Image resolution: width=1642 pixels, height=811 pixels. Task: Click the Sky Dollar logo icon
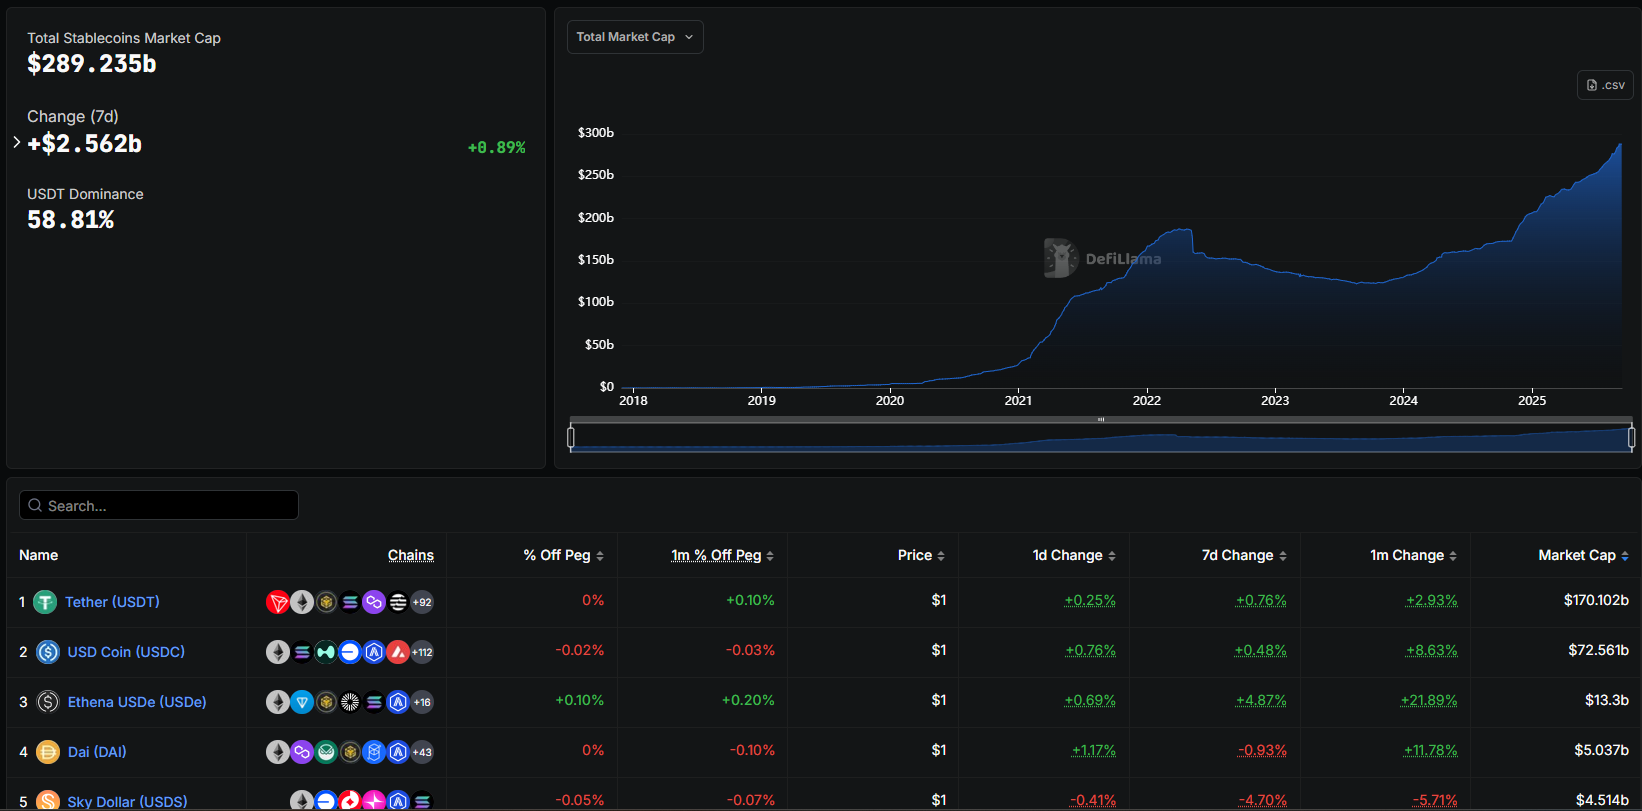[x=48, y=801]
